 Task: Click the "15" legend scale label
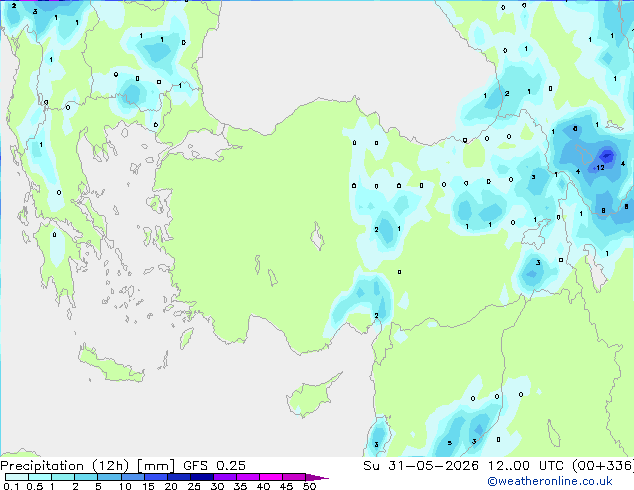pyautogui.click(x=148, y=486)
